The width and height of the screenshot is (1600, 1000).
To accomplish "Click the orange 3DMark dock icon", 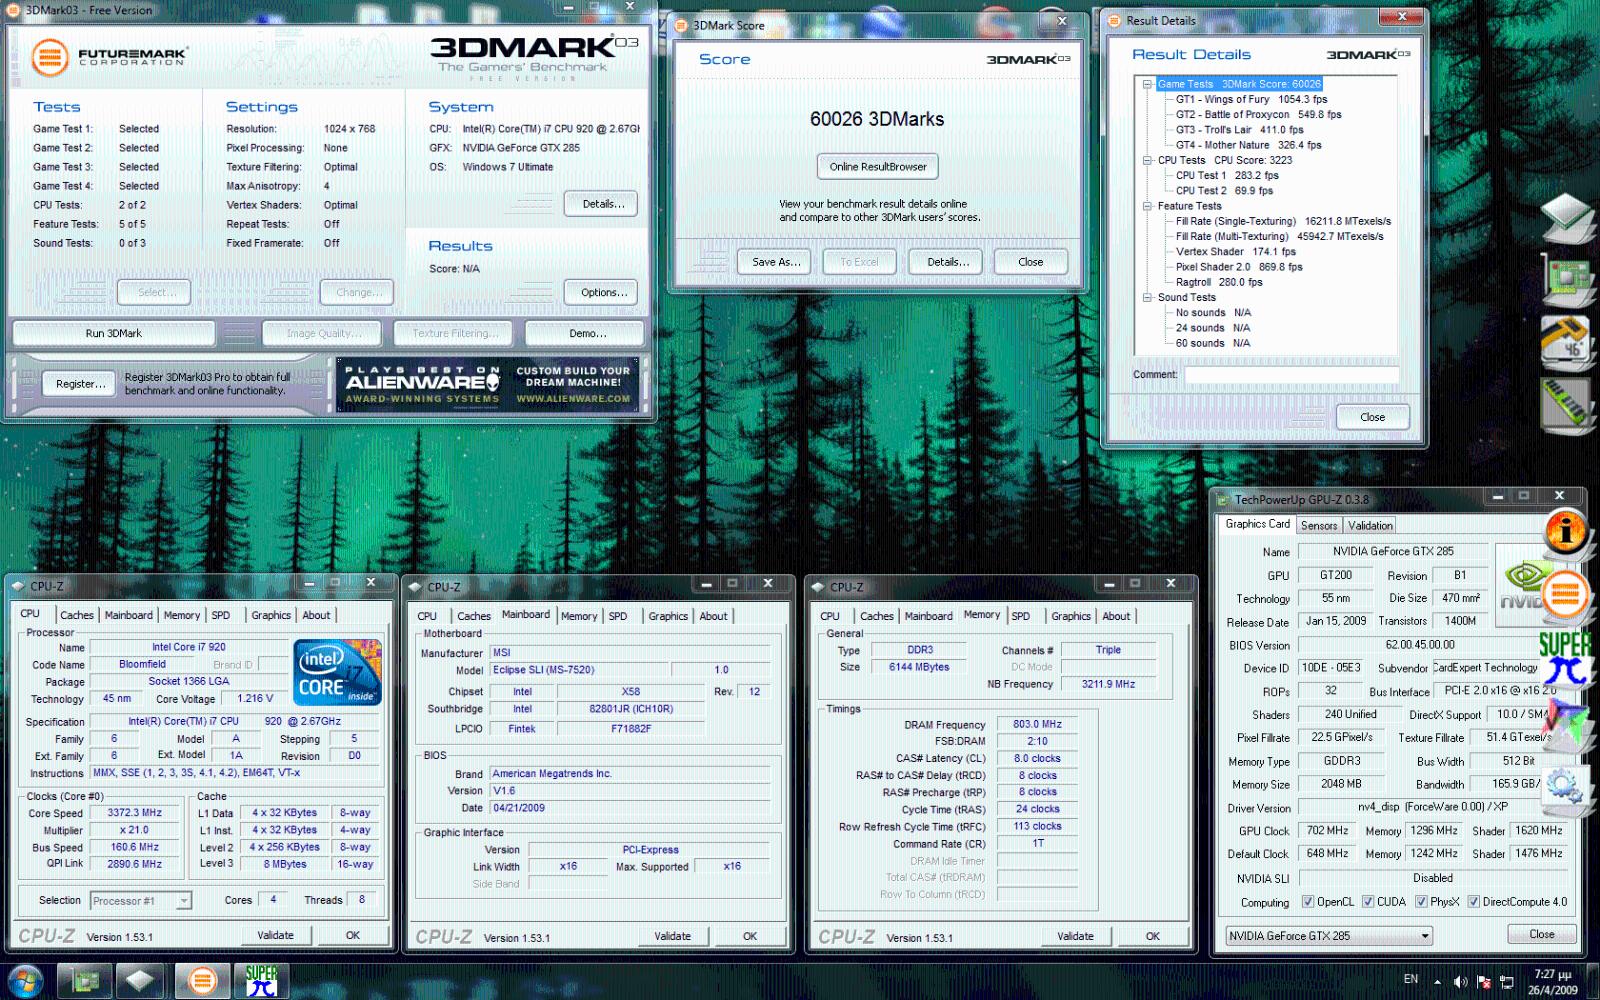I will tap(1566, 595).
